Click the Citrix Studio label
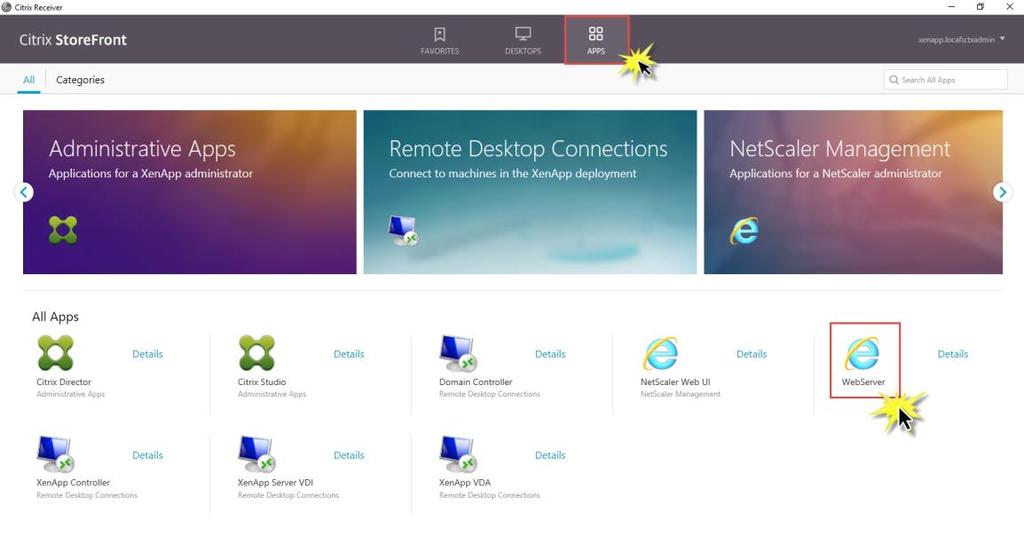The height and width of the screenshot is (551, 1024). [x=262, y=382]
